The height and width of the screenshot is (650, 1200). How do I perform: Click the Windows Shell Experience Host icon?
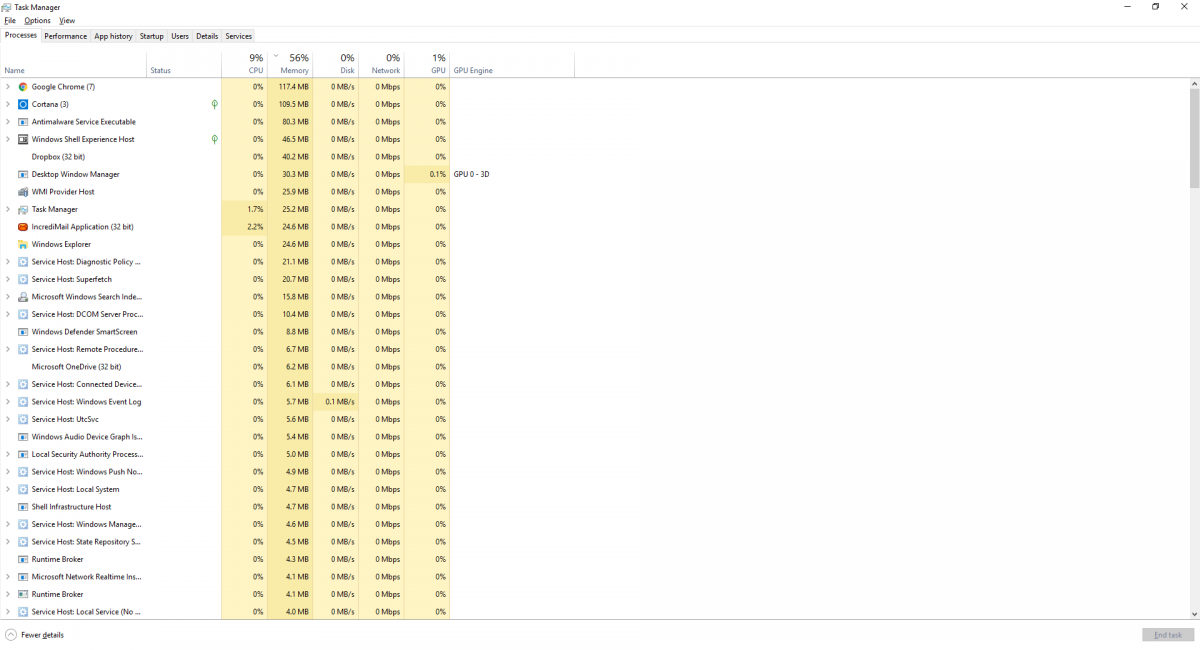click(x=23, y=139)
